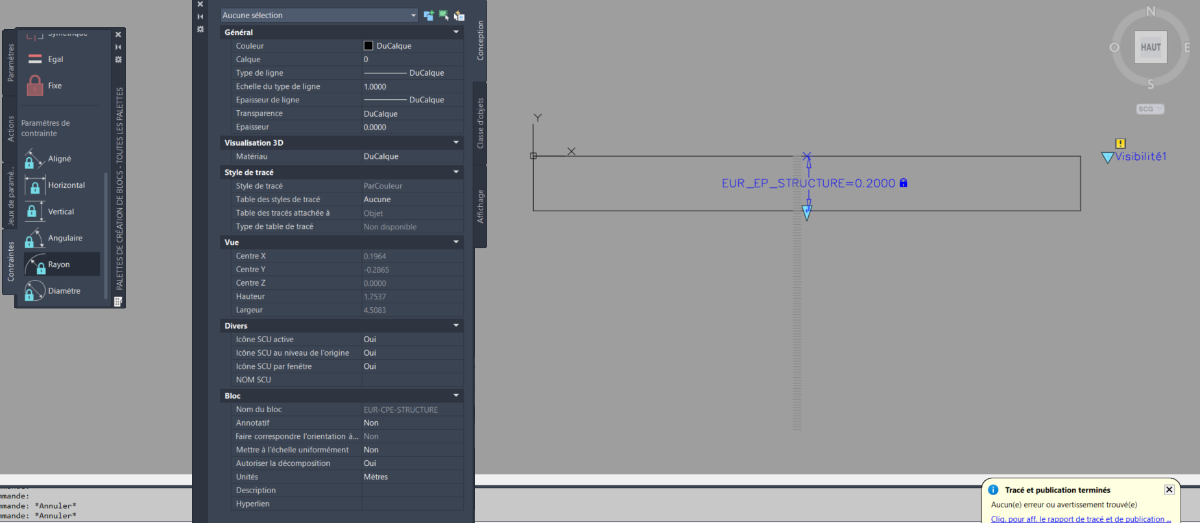The image size is (1200, 523).
Task: Collapse the Style de tracé section
Action: (457, 172)
